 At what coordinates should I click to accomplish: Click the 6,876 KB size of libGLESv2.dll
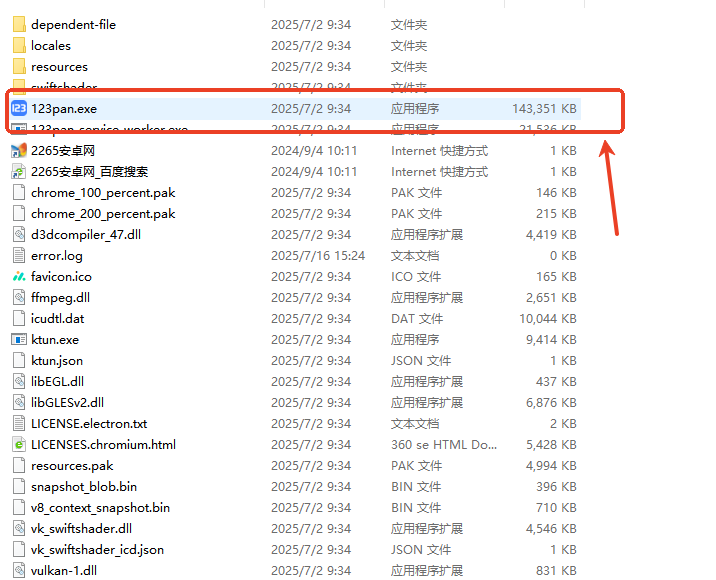point(551,403)
